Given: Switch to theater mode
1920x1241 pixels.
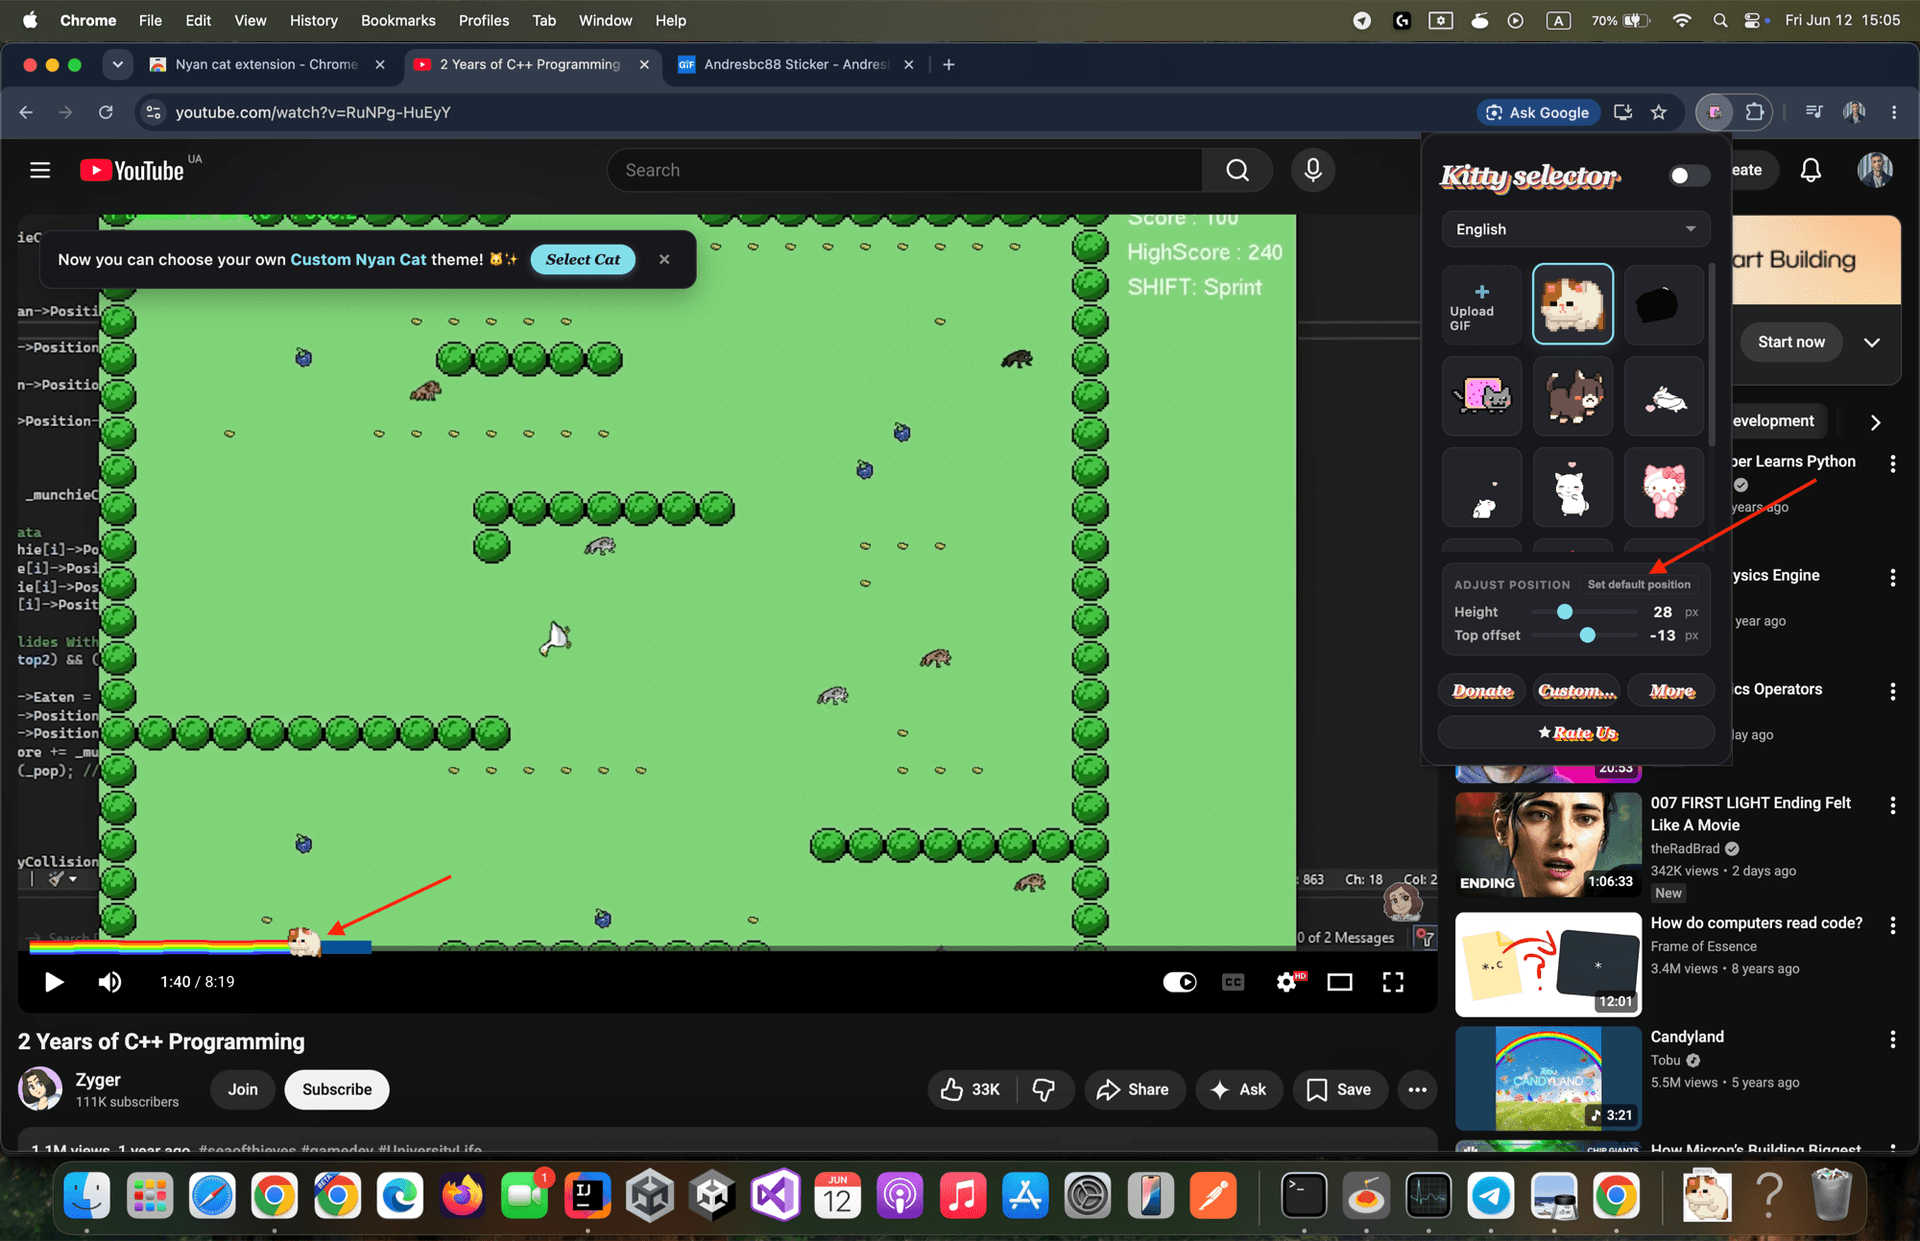Looking at the screenshot, I should point(1340,982).
